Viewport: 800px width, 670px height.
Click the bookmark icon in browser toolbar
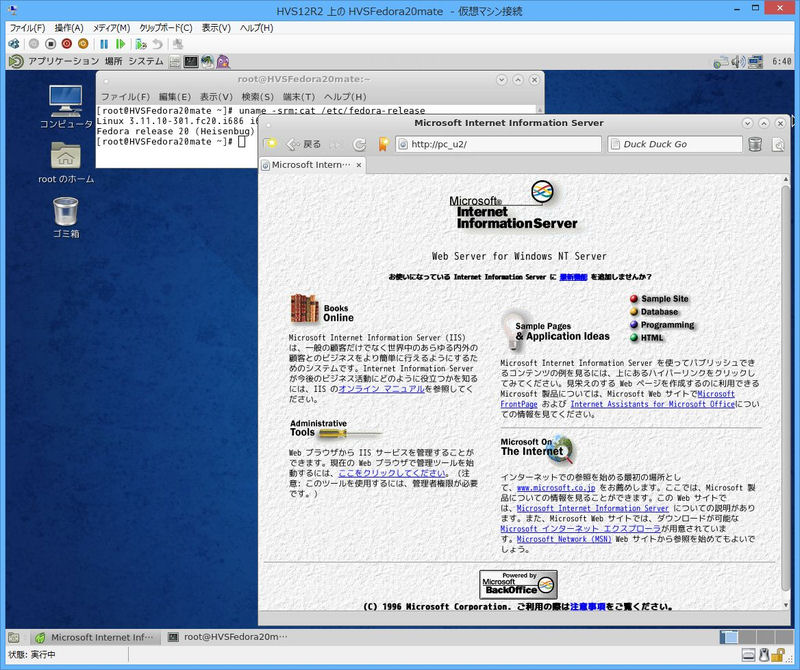(383, 144)
